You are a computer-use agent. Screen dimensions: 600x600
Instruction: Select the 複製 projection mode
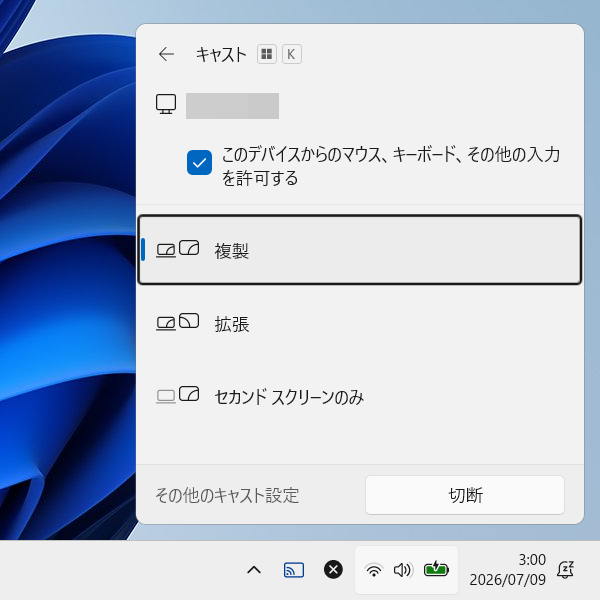coord(360,249)
